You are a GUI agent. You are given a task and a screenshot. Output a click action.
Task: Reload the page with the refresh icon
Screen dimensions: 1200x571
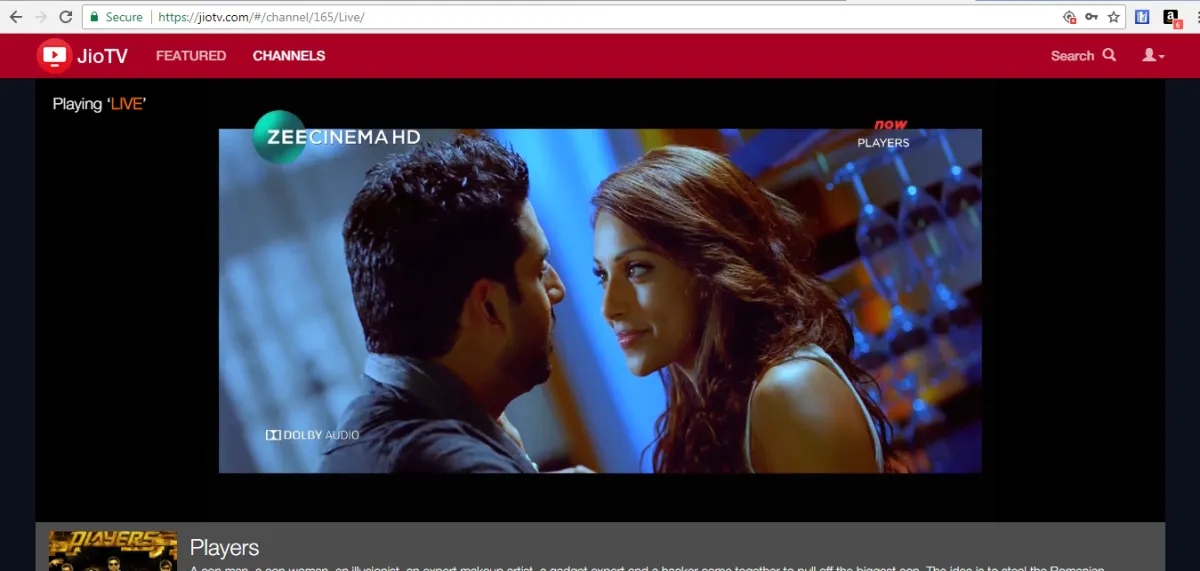coord(66,17)
